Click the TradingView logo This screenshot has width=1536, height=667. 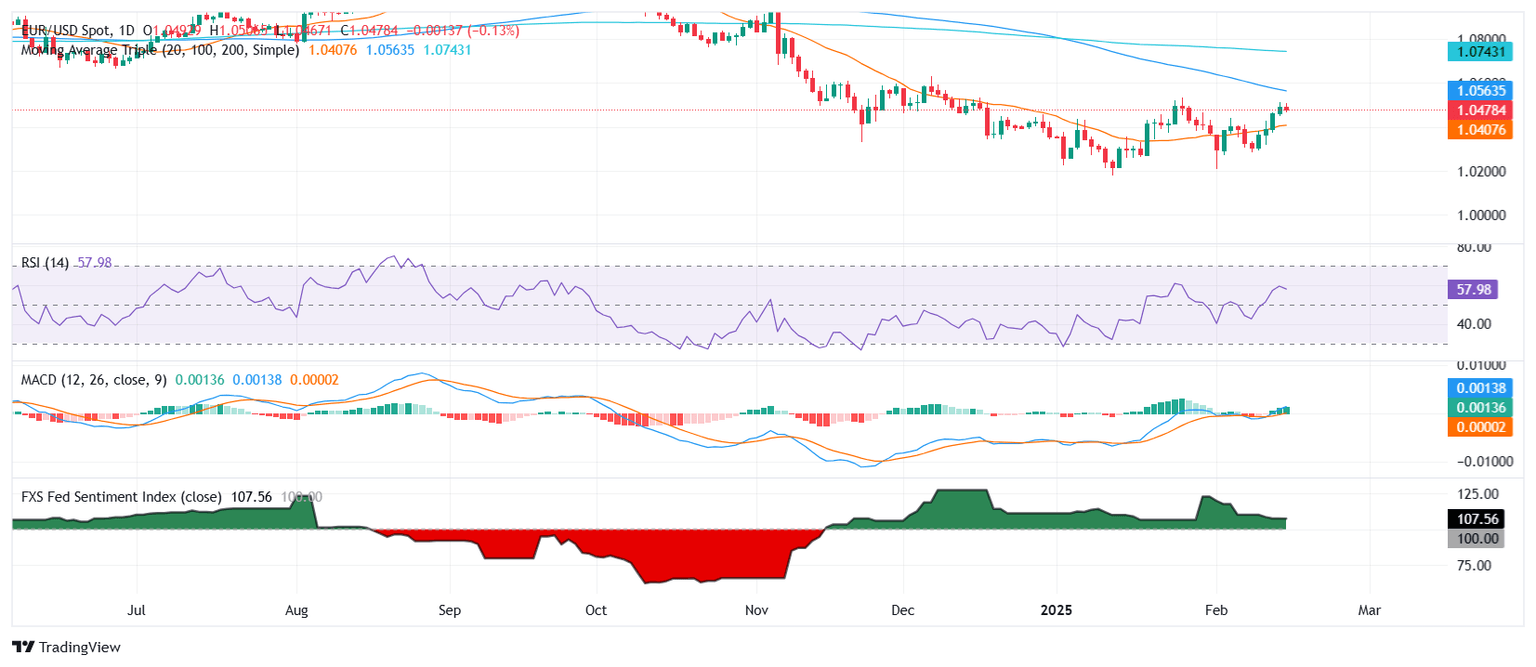[66, 647]
